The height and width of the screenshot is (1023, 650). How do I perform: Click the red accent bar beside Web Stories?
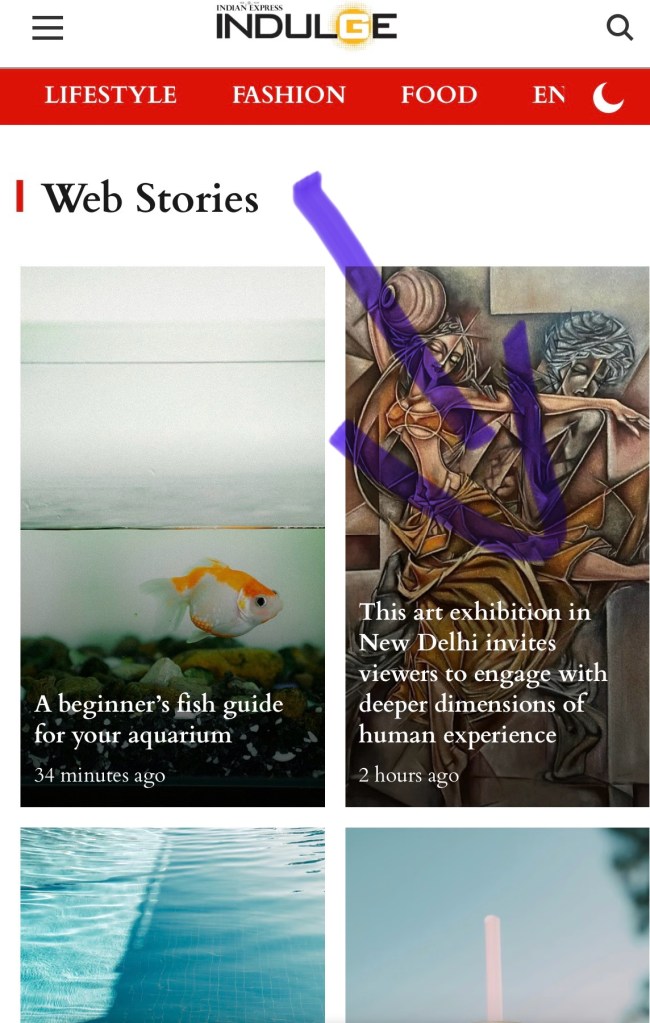[20, 196]
